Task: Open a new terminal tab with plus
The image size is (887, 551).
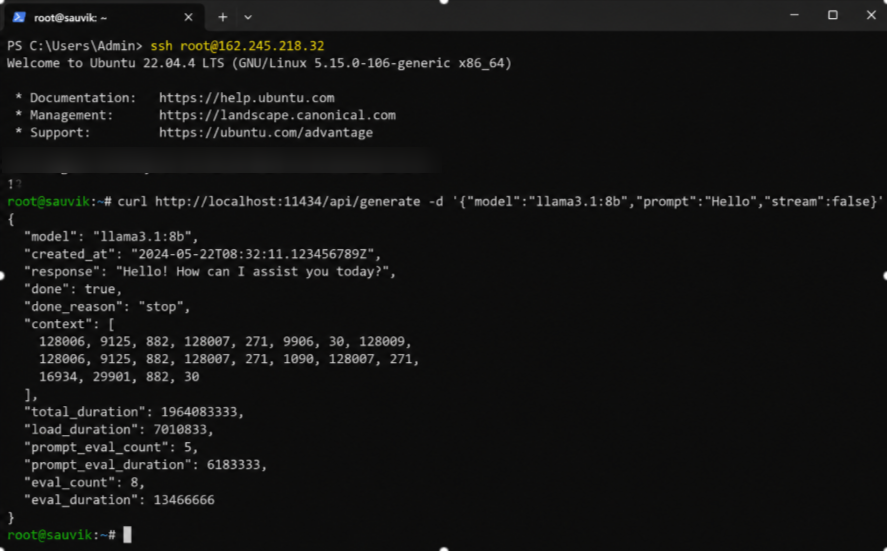Action: [223, 18]
